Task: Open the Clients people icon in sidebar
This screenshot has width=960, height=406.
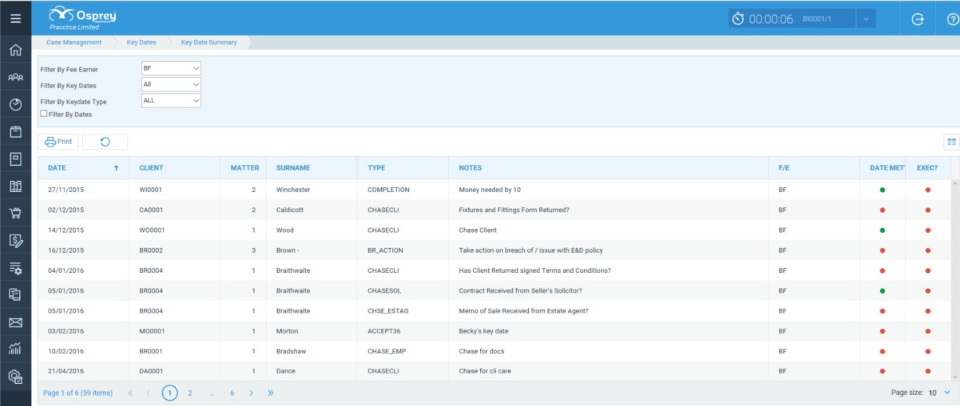Action: (15, 78)
